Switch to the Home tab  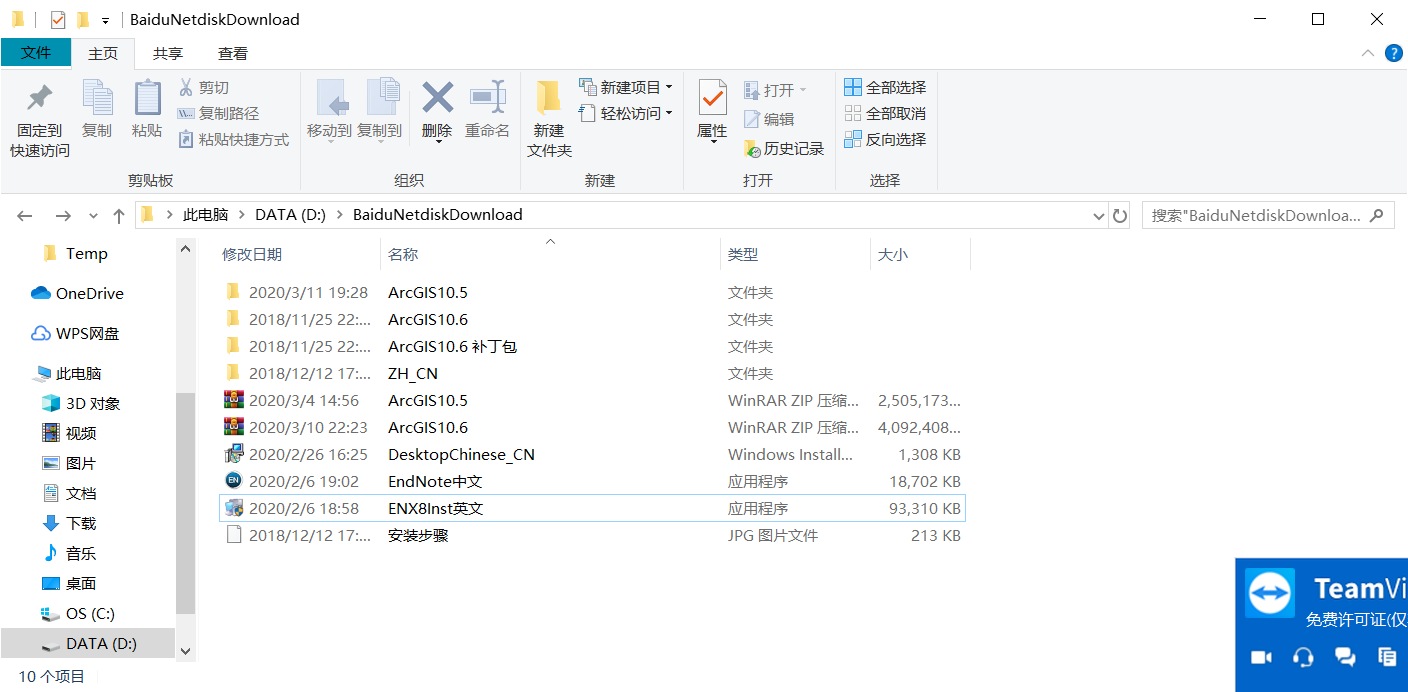[103, 53]
